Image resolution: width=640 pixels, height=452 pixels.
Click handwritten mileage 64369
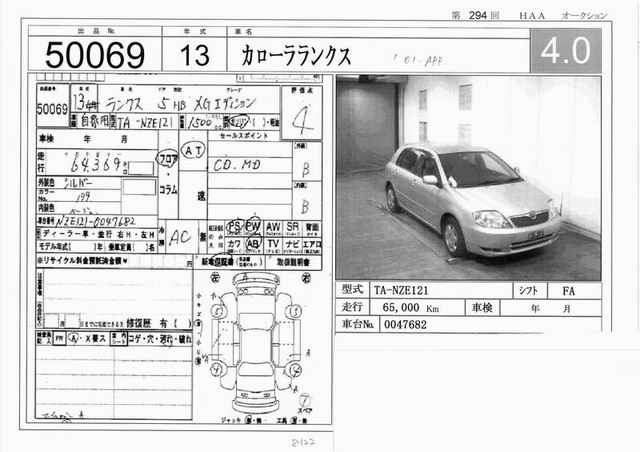96,164
